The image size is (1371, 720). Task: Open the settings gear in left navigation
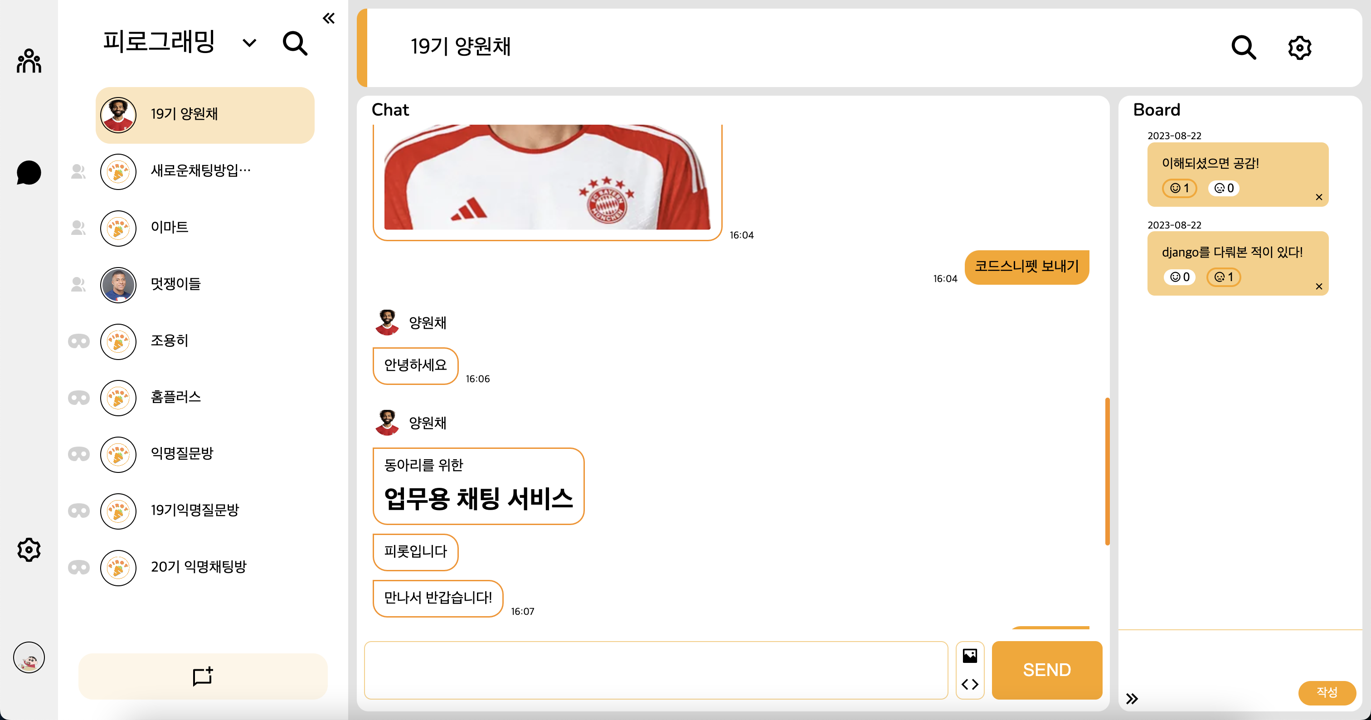pyautogui.click(x=29, y=549)
